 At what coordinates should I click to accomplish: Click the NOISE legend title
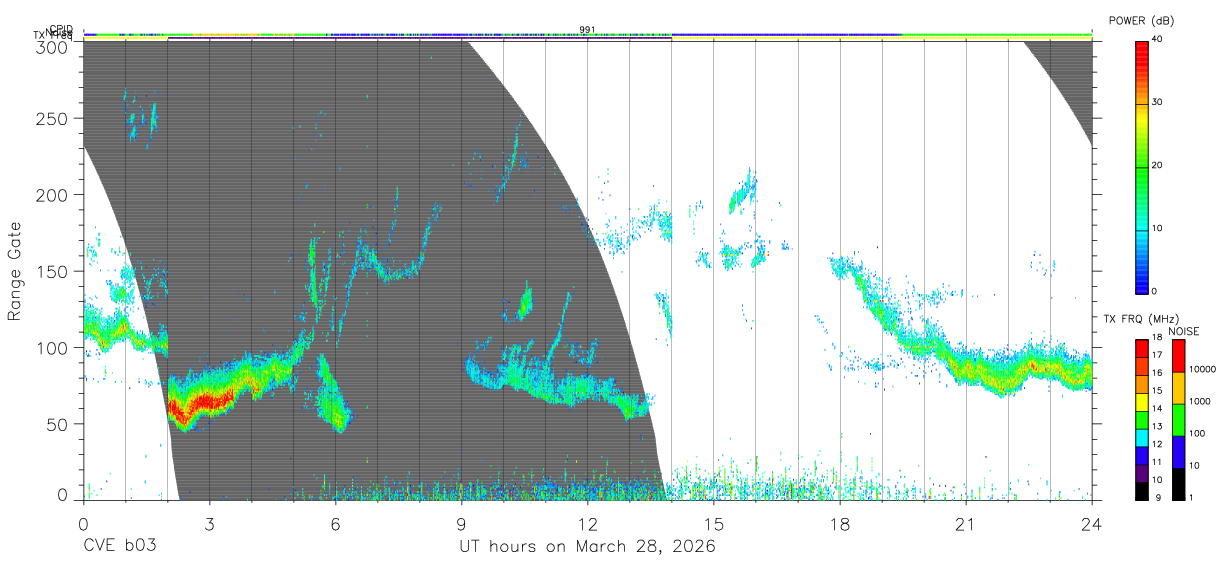click(x=1183, y=331)
